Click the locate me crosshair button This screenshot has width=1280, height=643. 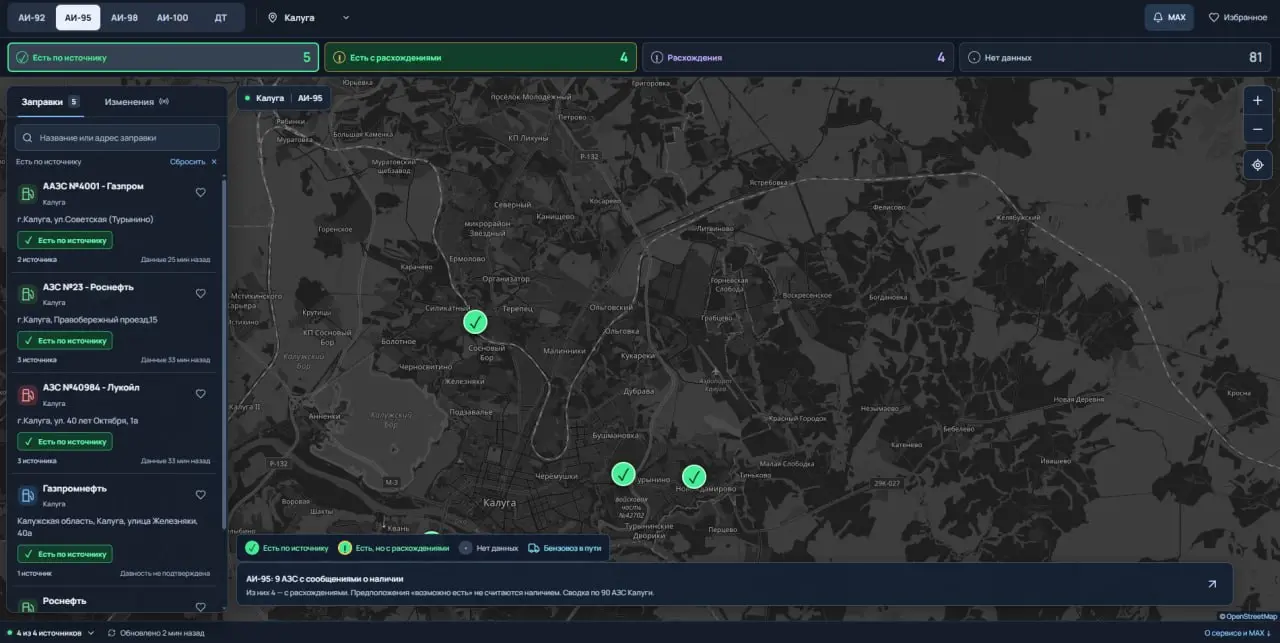1258,165
